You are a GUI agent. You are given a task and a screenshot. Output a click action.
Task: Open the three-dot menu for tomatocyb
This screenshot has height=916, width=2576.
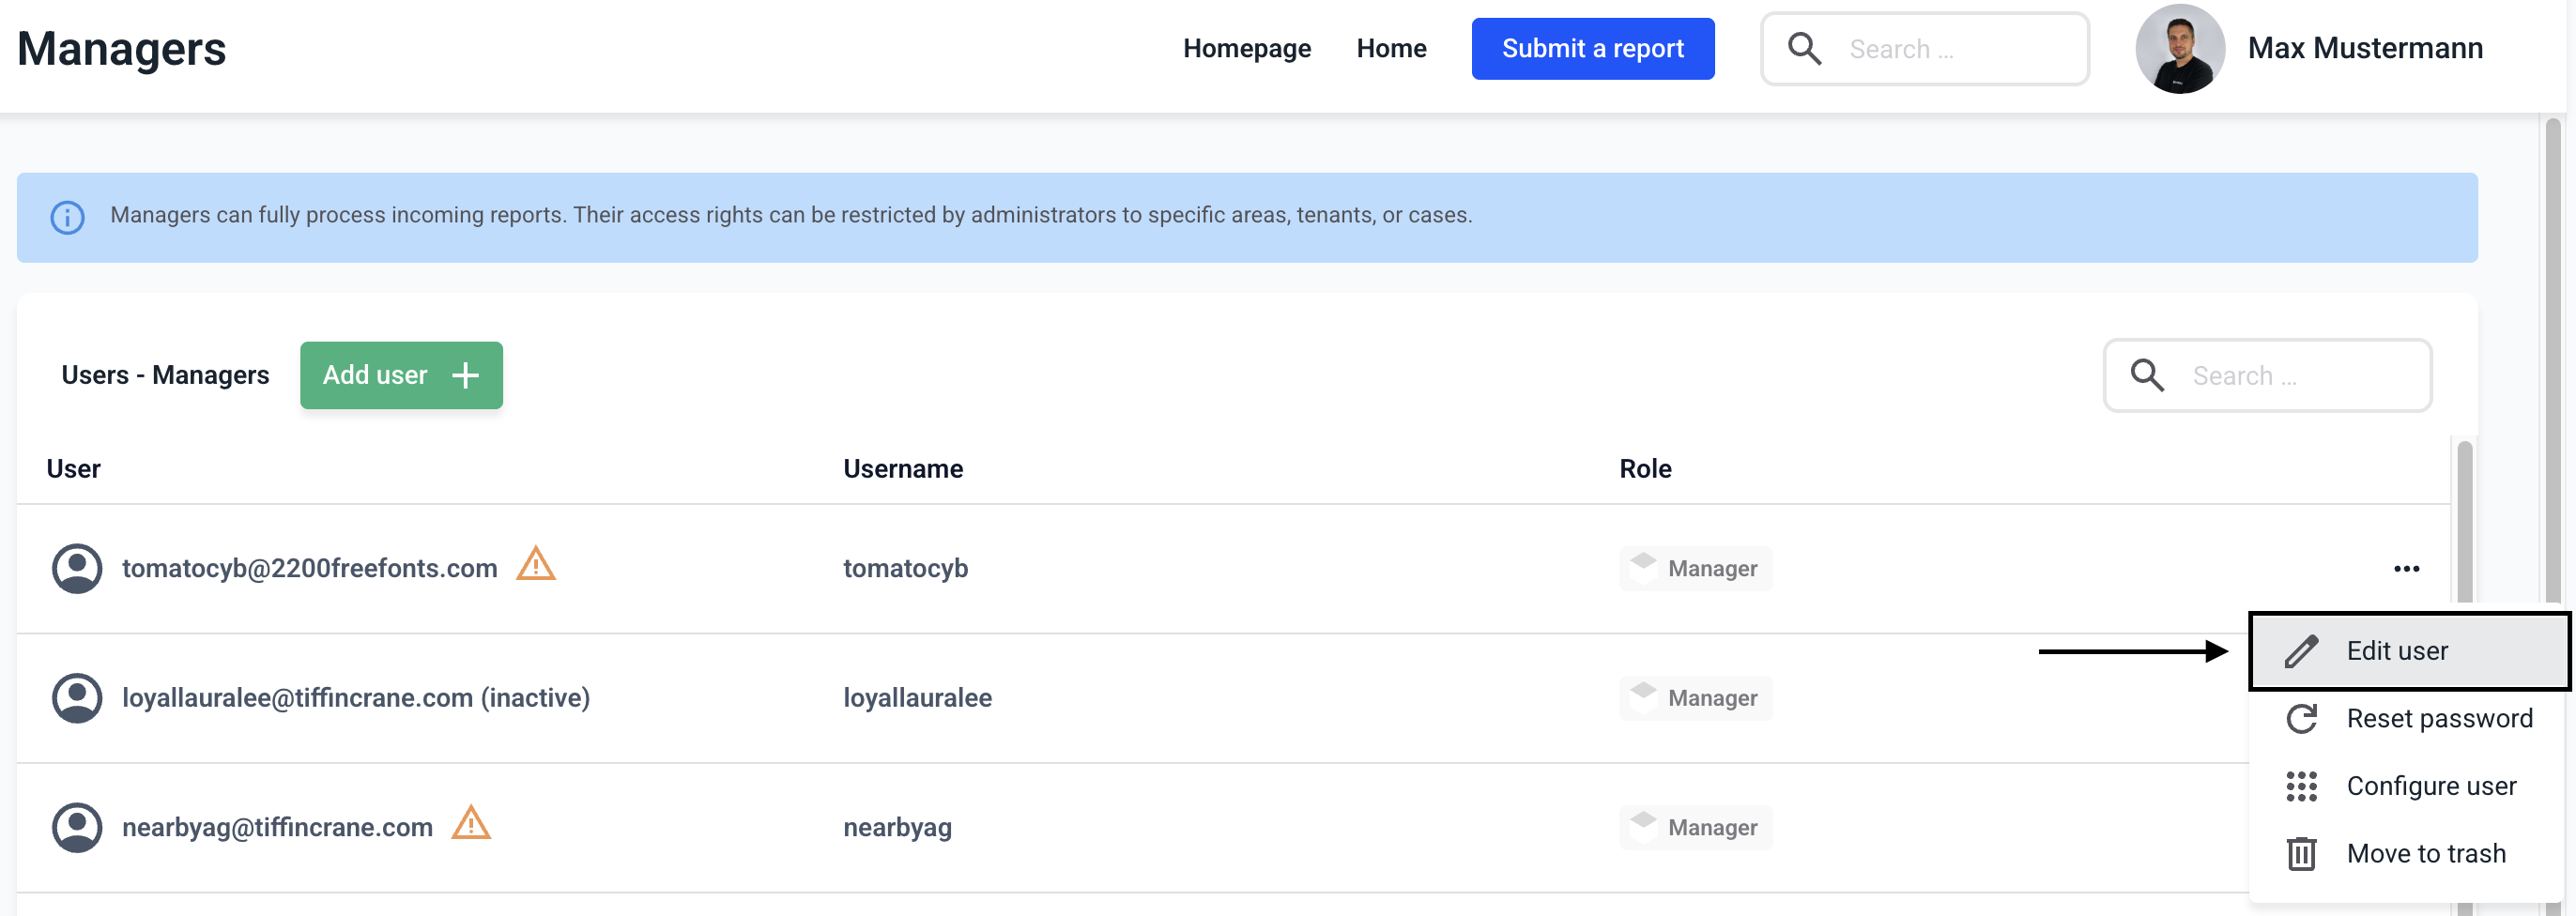(x=2406, y=569)
